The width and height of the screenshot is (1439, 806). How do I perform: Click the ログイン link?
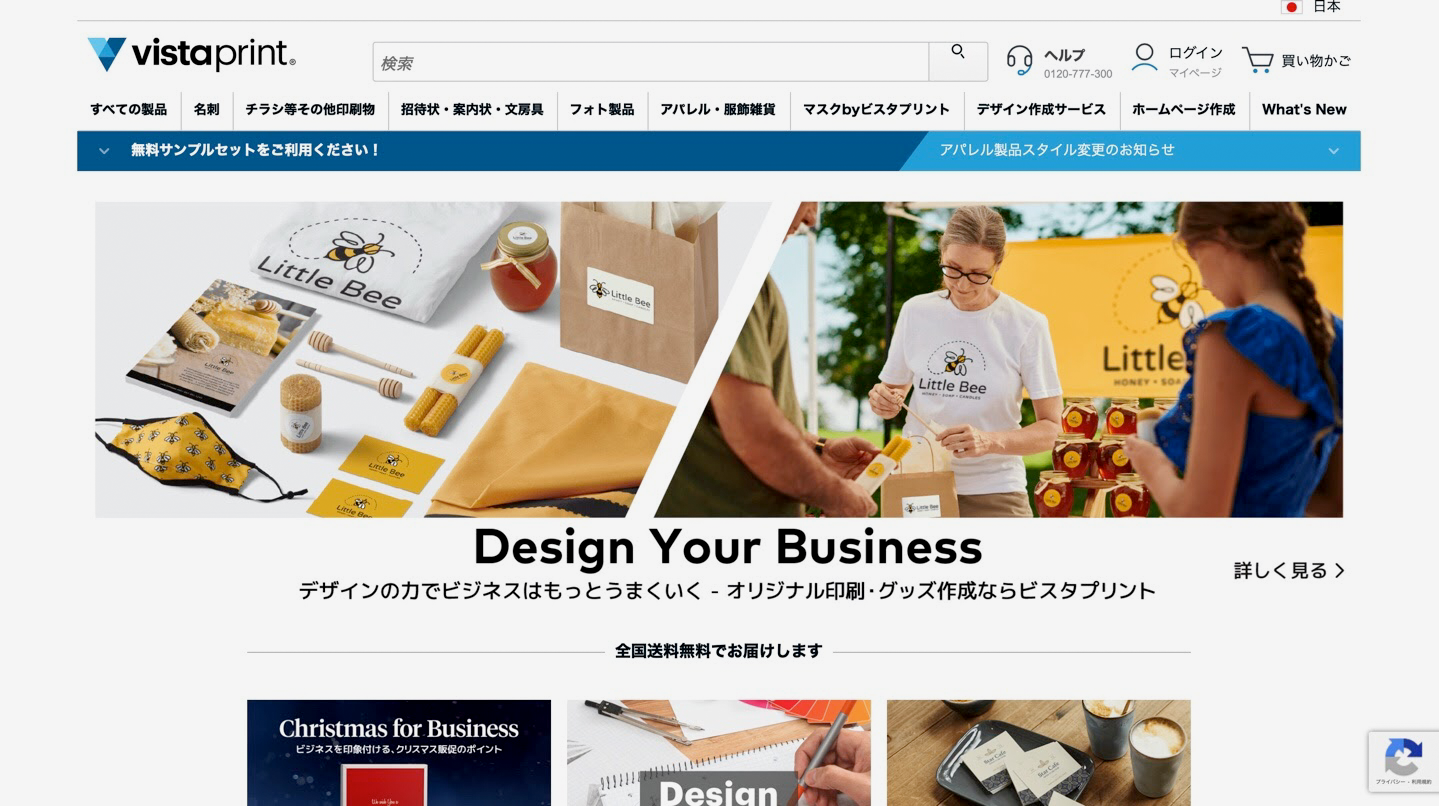coord(1196,53)
